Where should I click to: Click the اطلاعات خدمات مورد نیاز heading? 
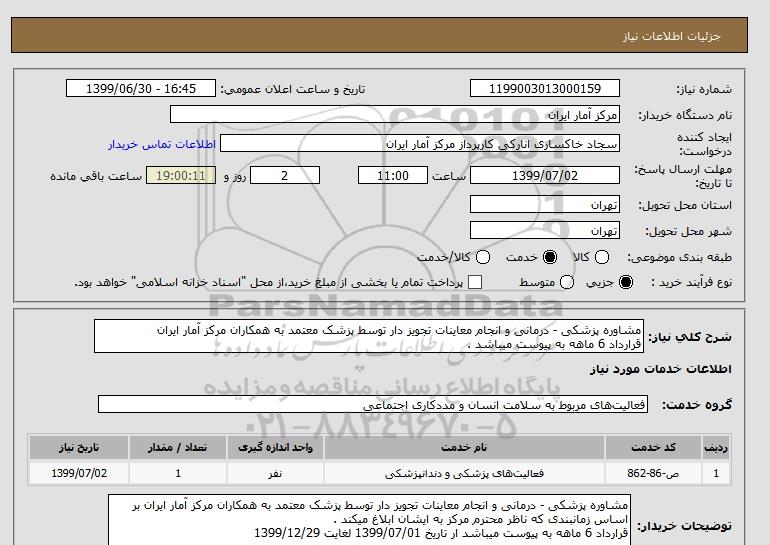[x=660, y=369]
